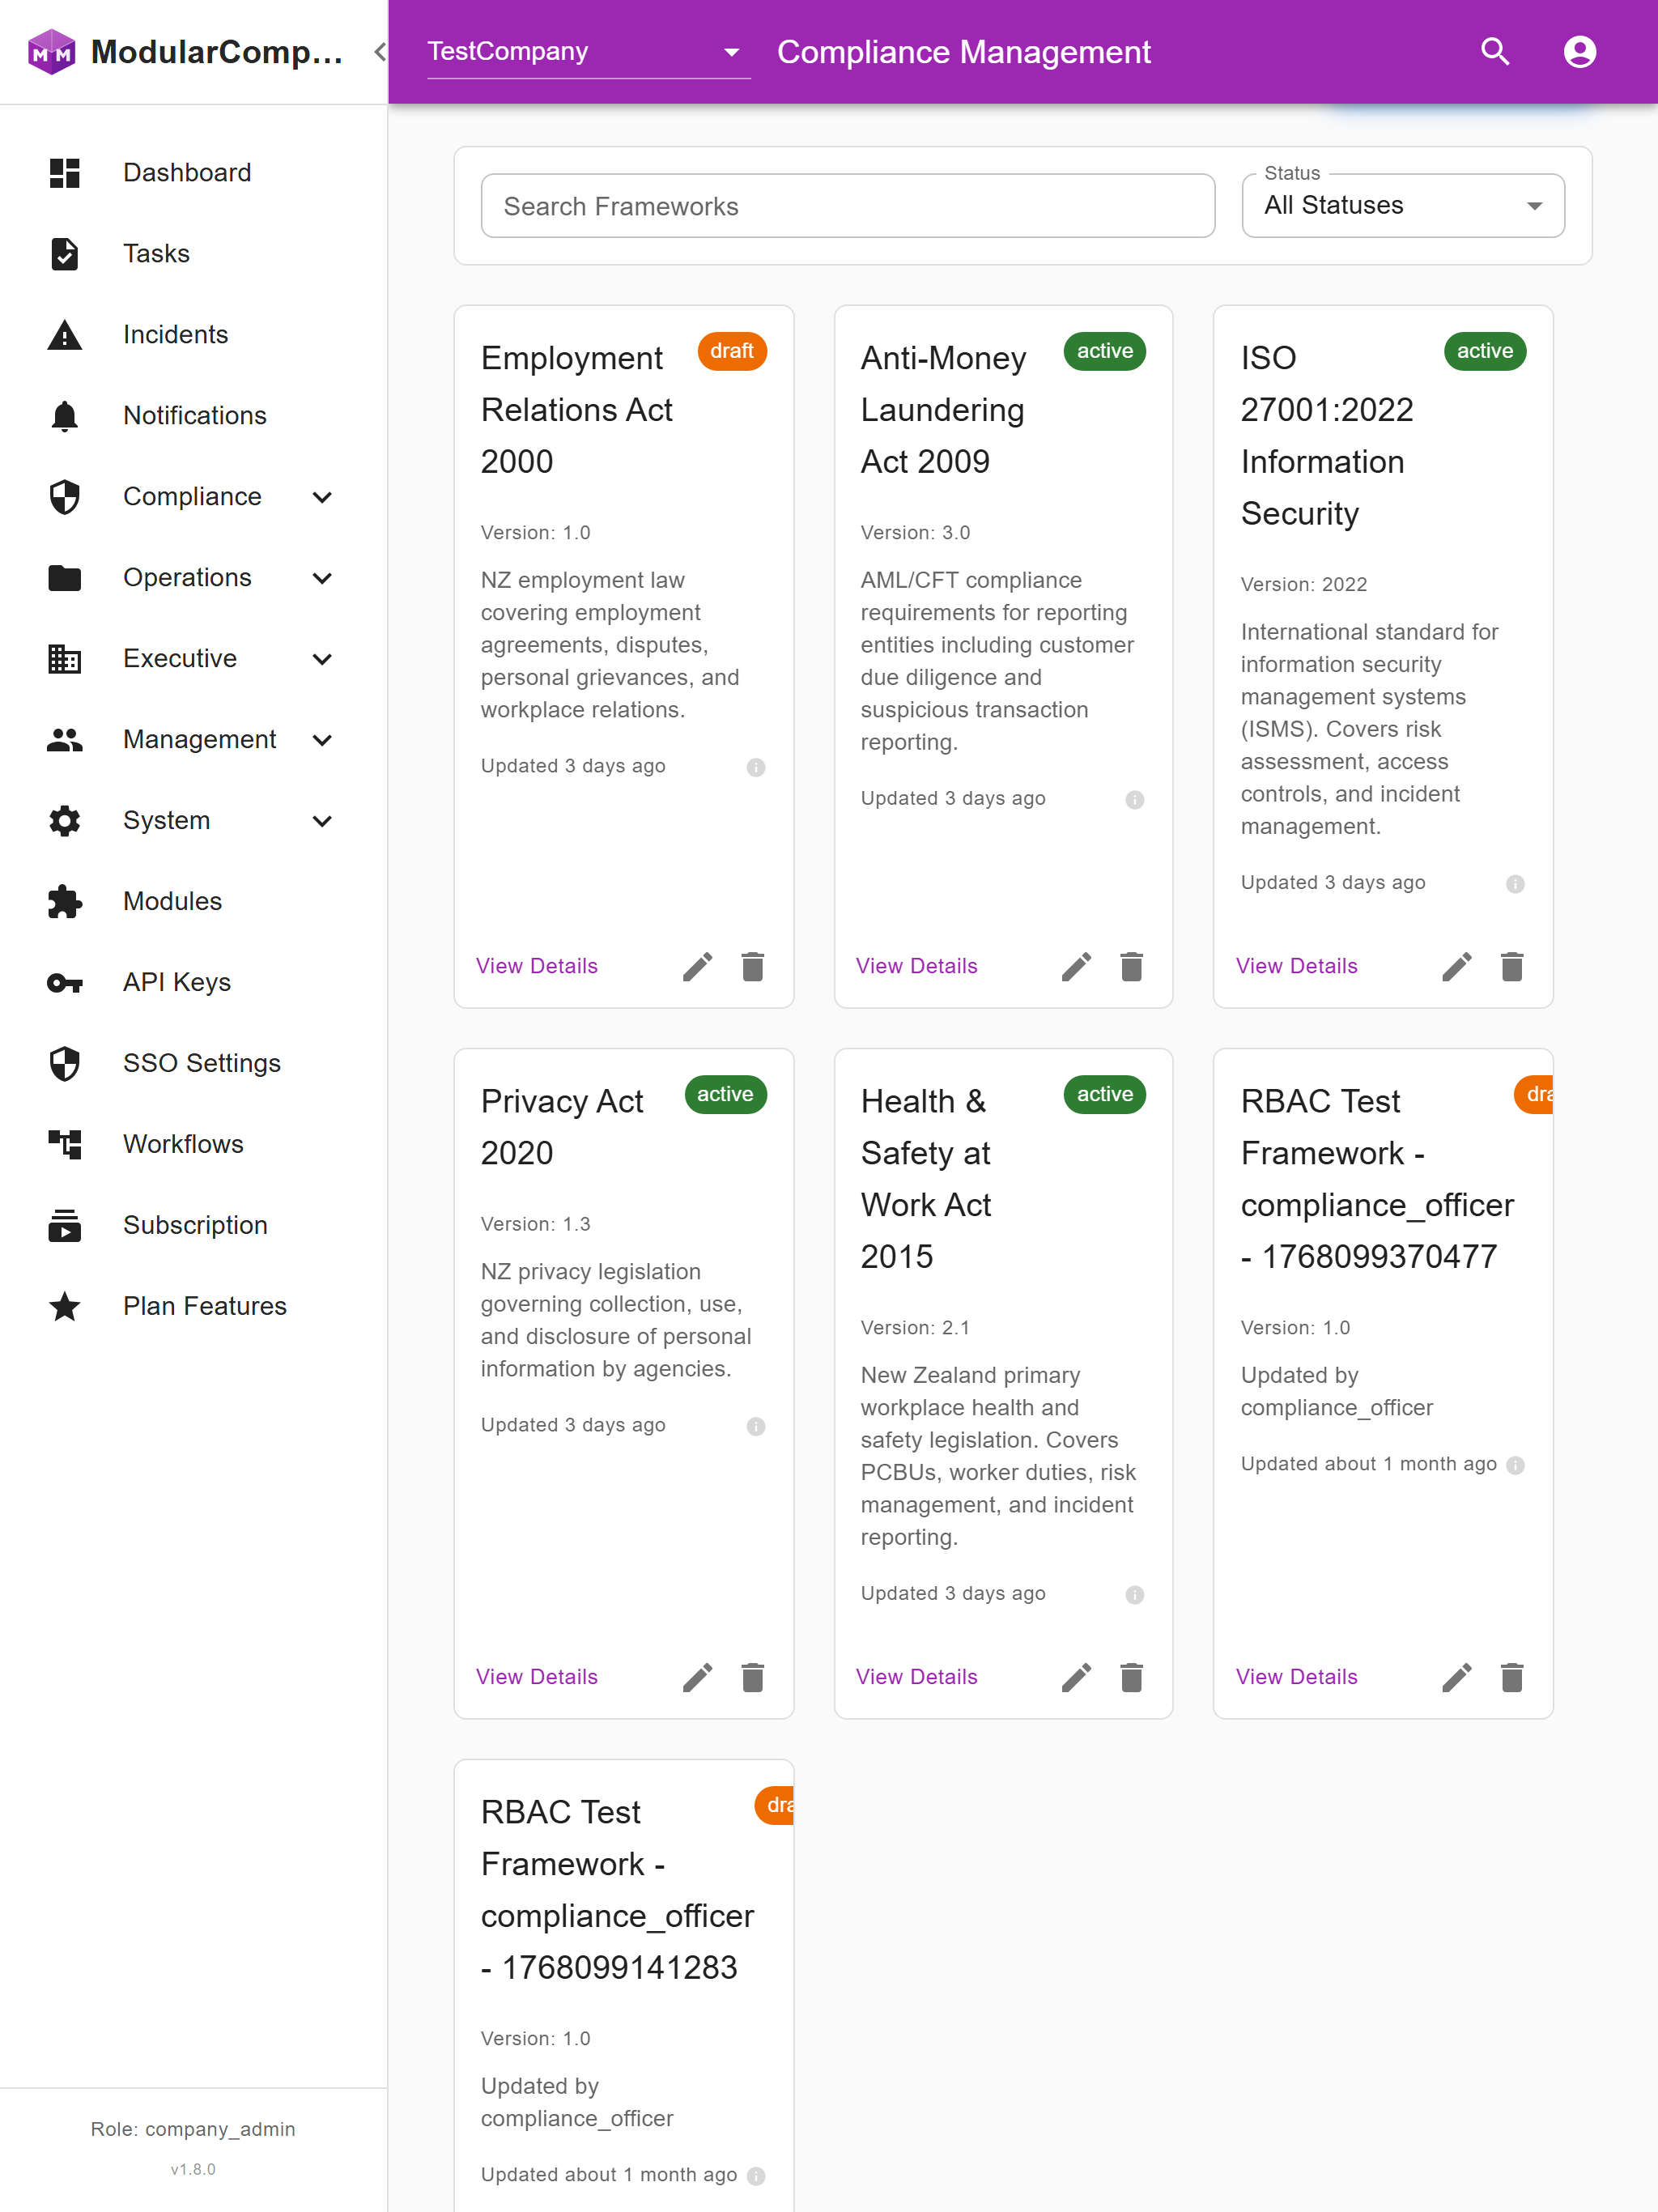
Task: Open Workflows from the sidebar
Action: click(194, 1145)
